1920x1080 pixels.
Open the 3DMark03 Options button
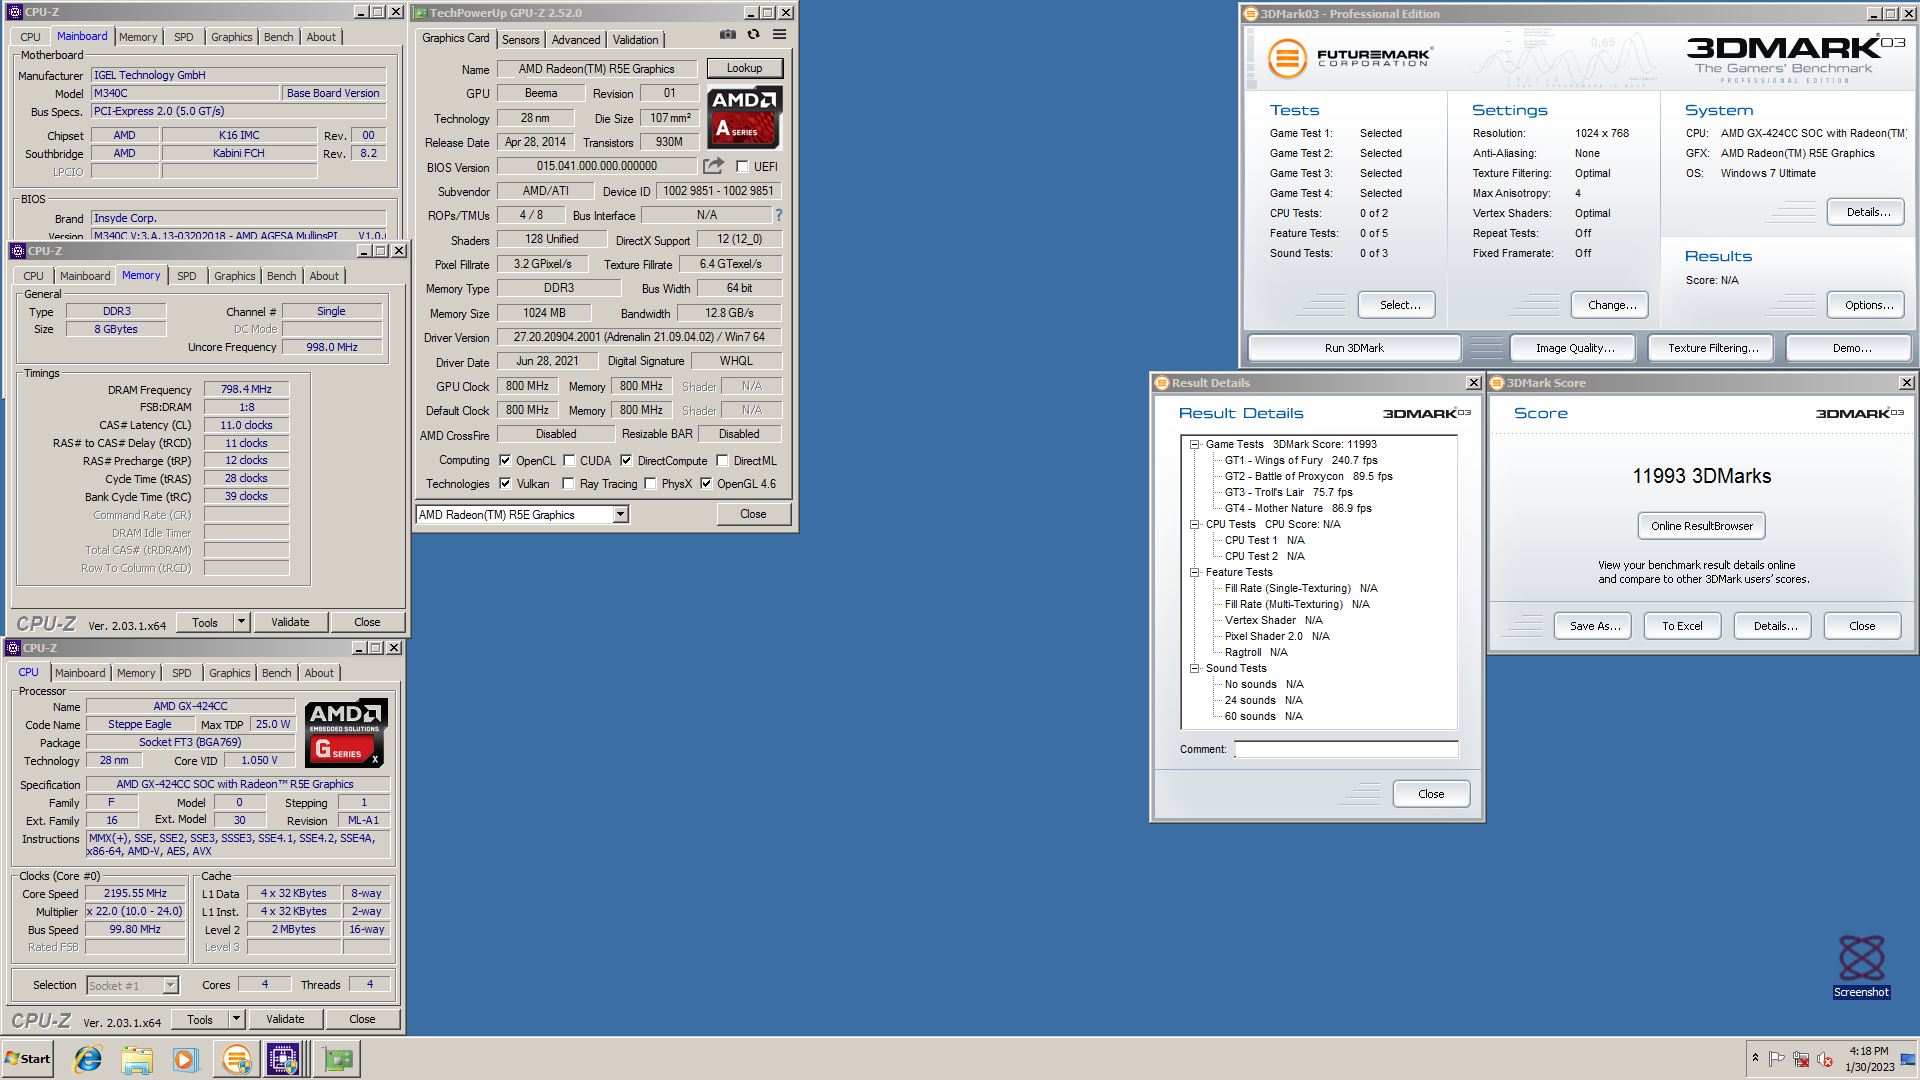(1868, 305)
